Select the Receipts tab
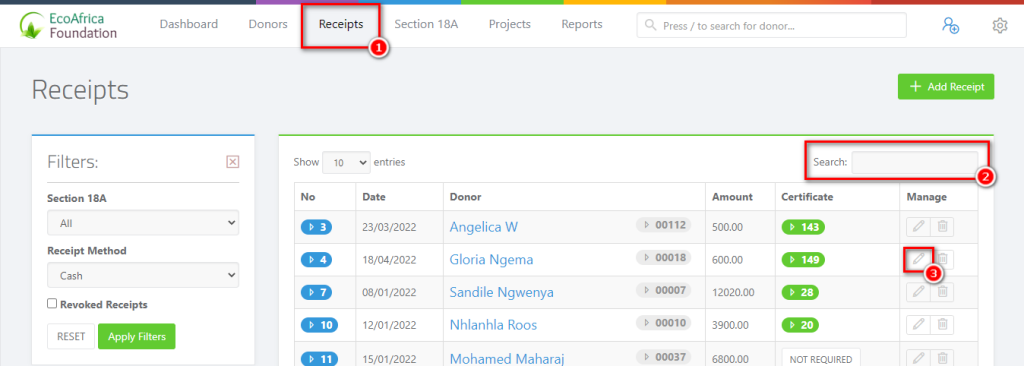 [x=341, y=25]
